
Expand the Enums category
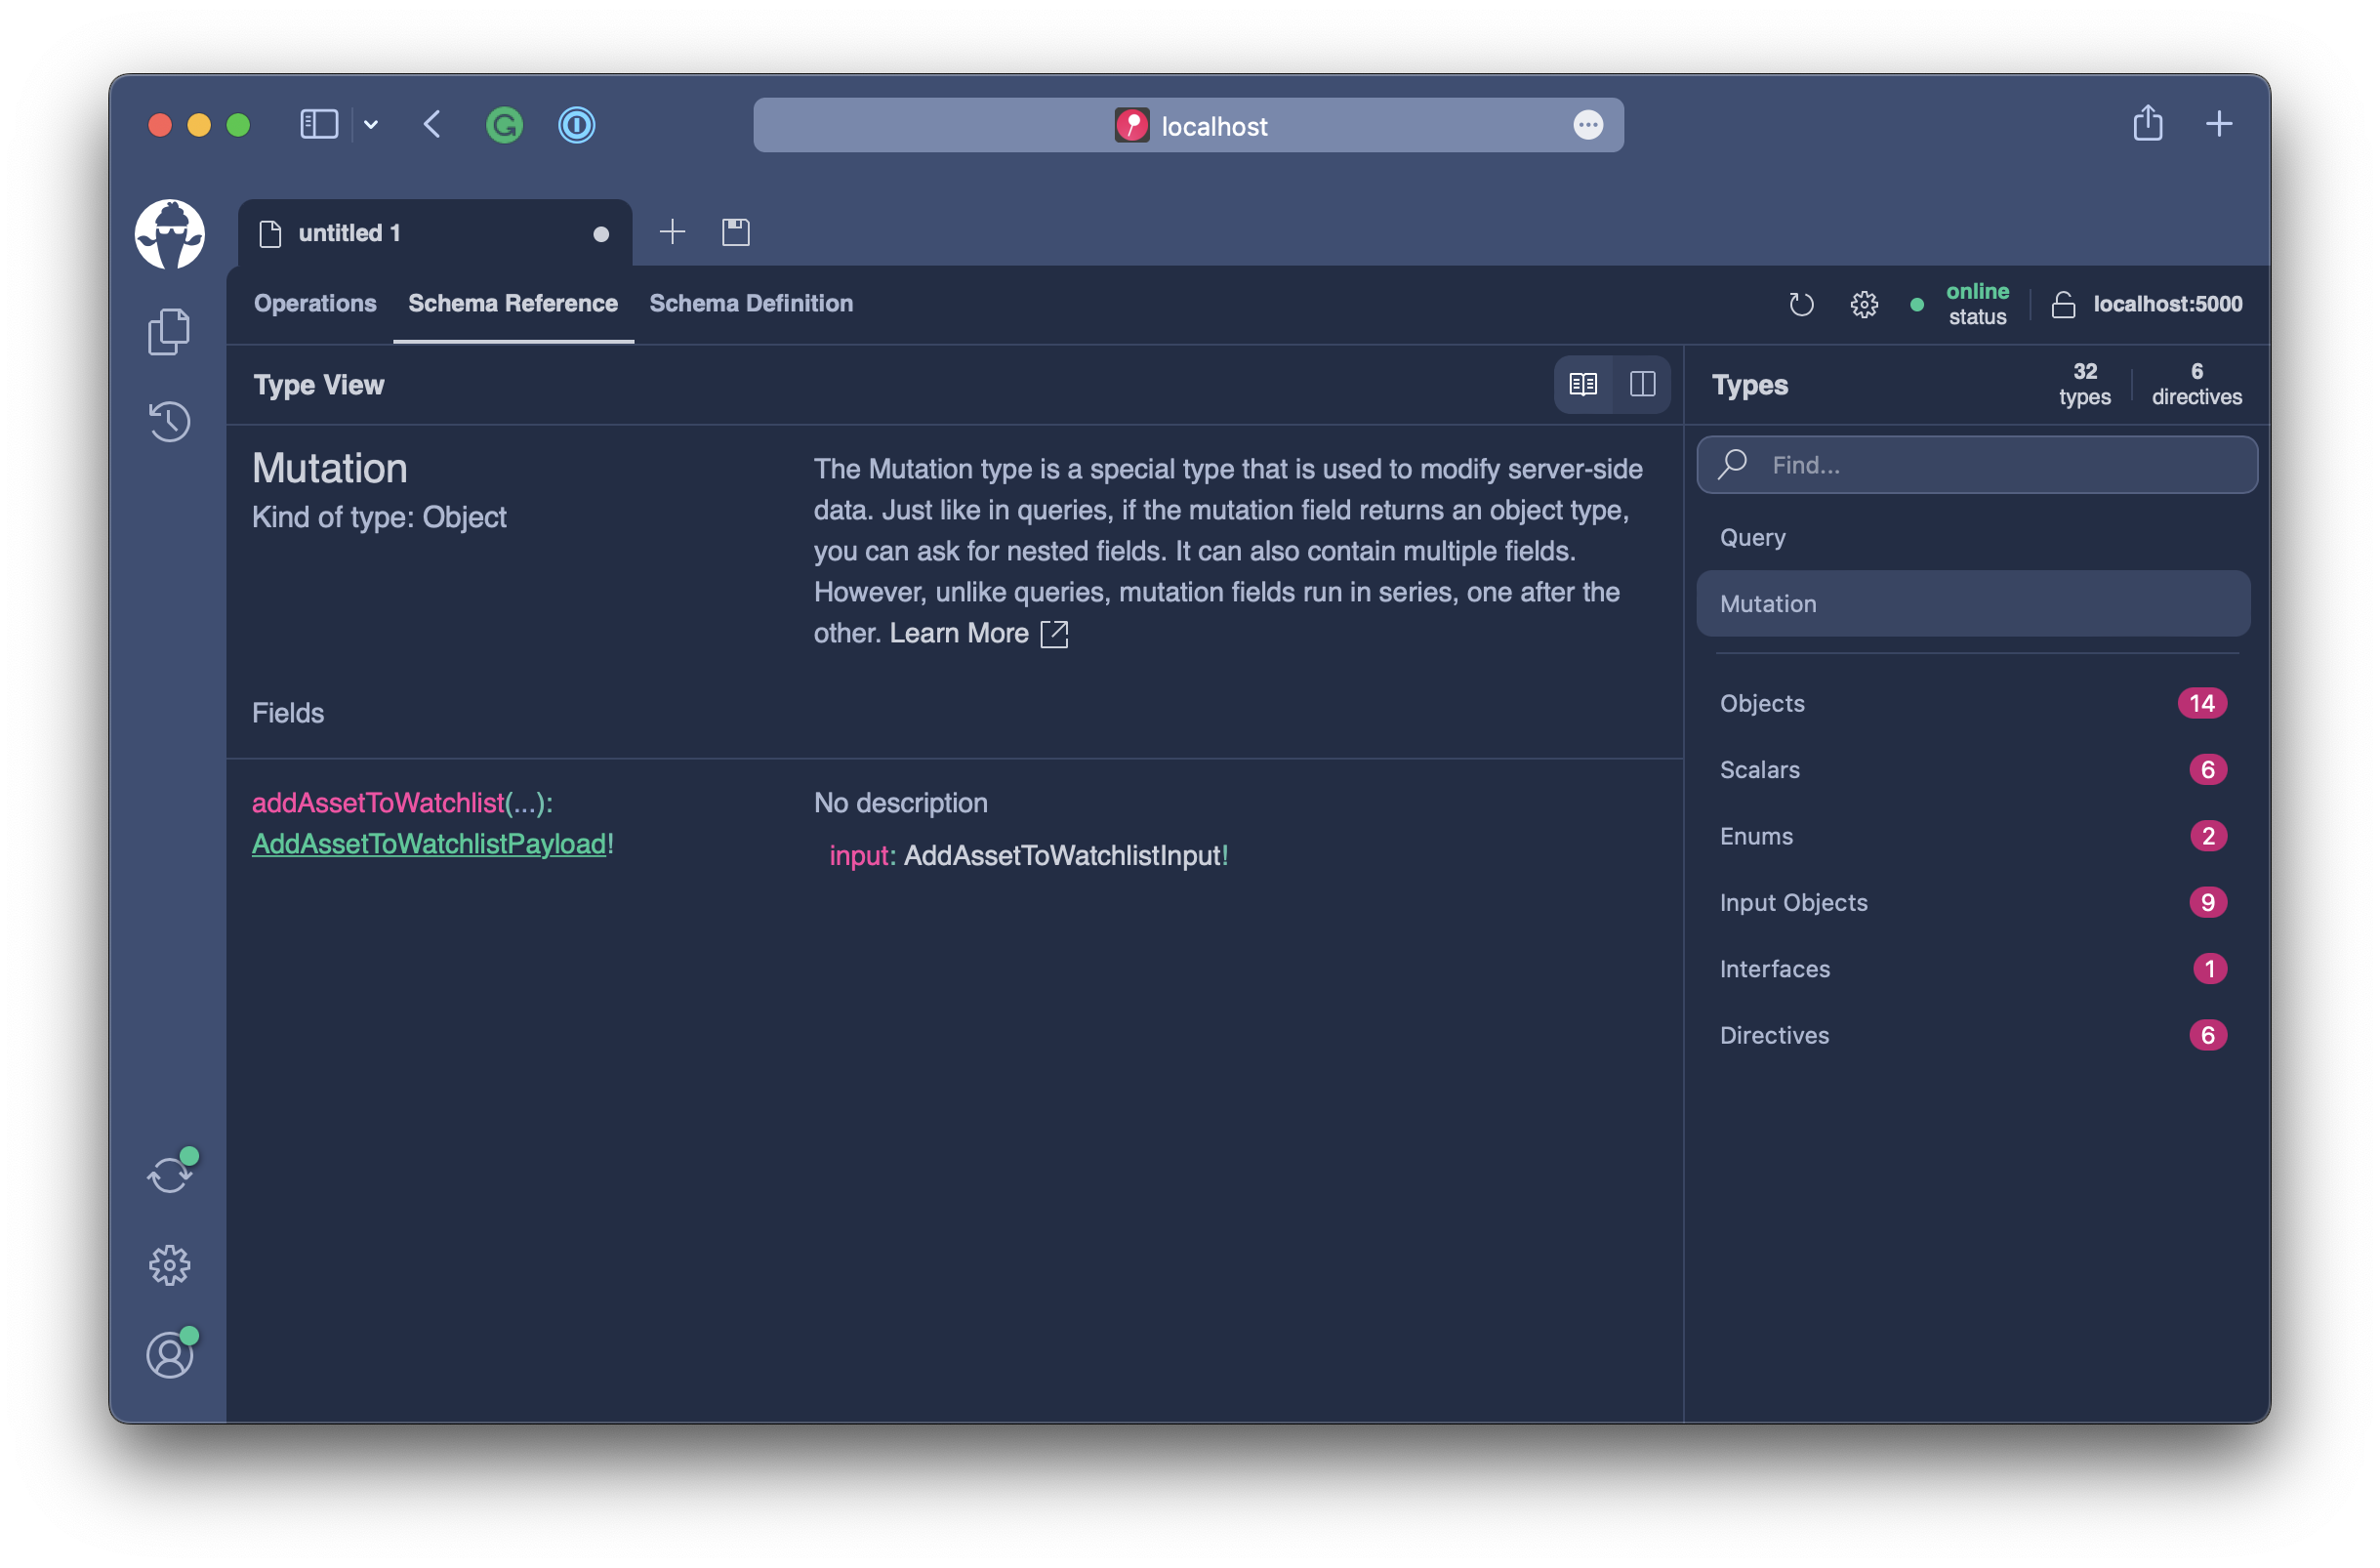(1973, 836)
